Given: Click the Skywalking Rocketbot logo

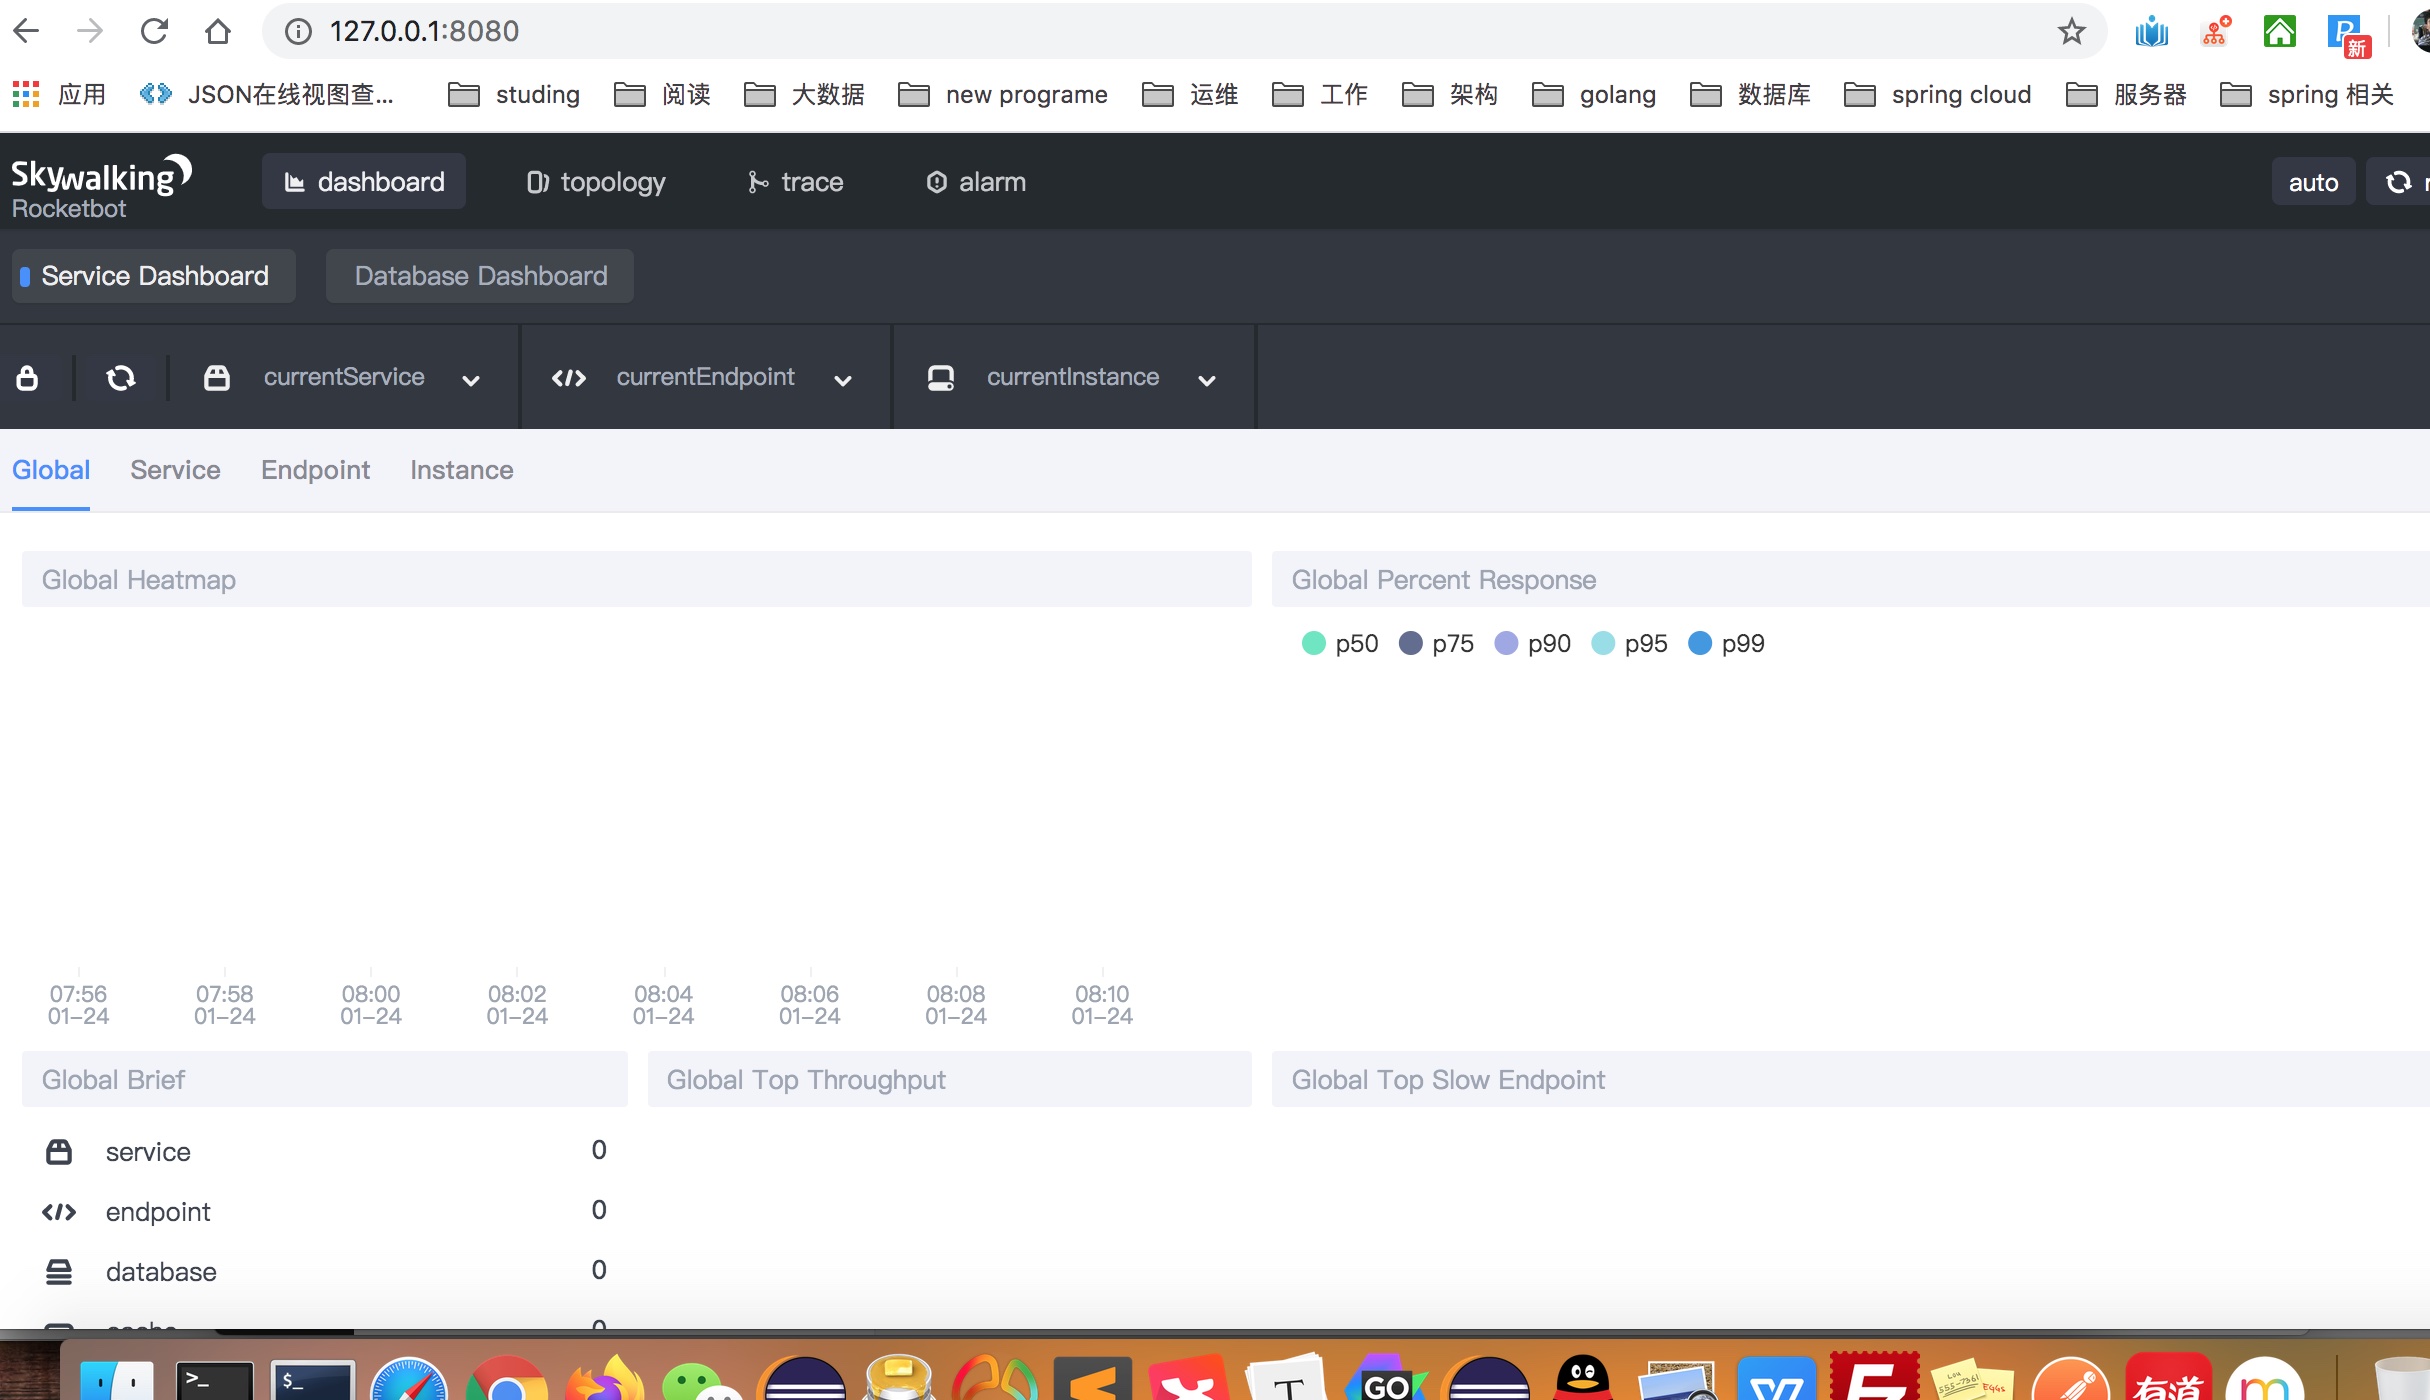Looking at the screenshot, I should coord(100,186).
